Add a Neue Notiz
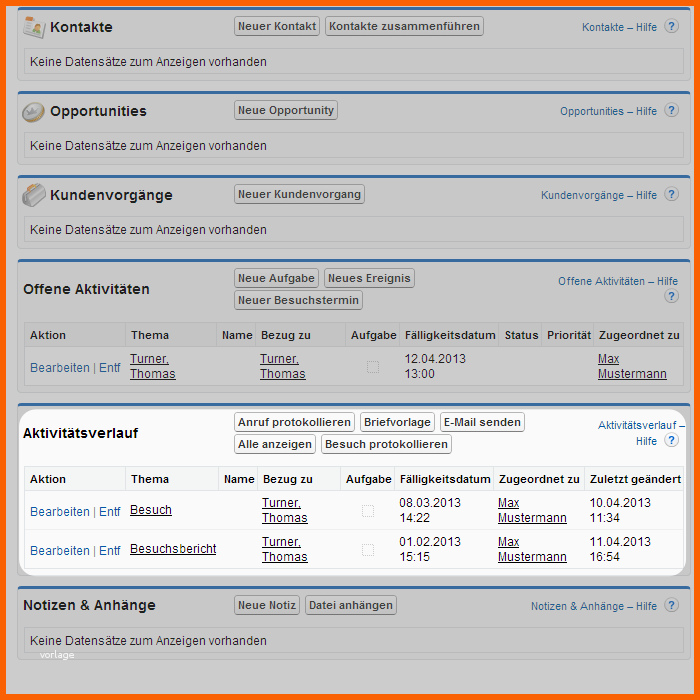Screen dimensions: 700x700 coord(267,605)
